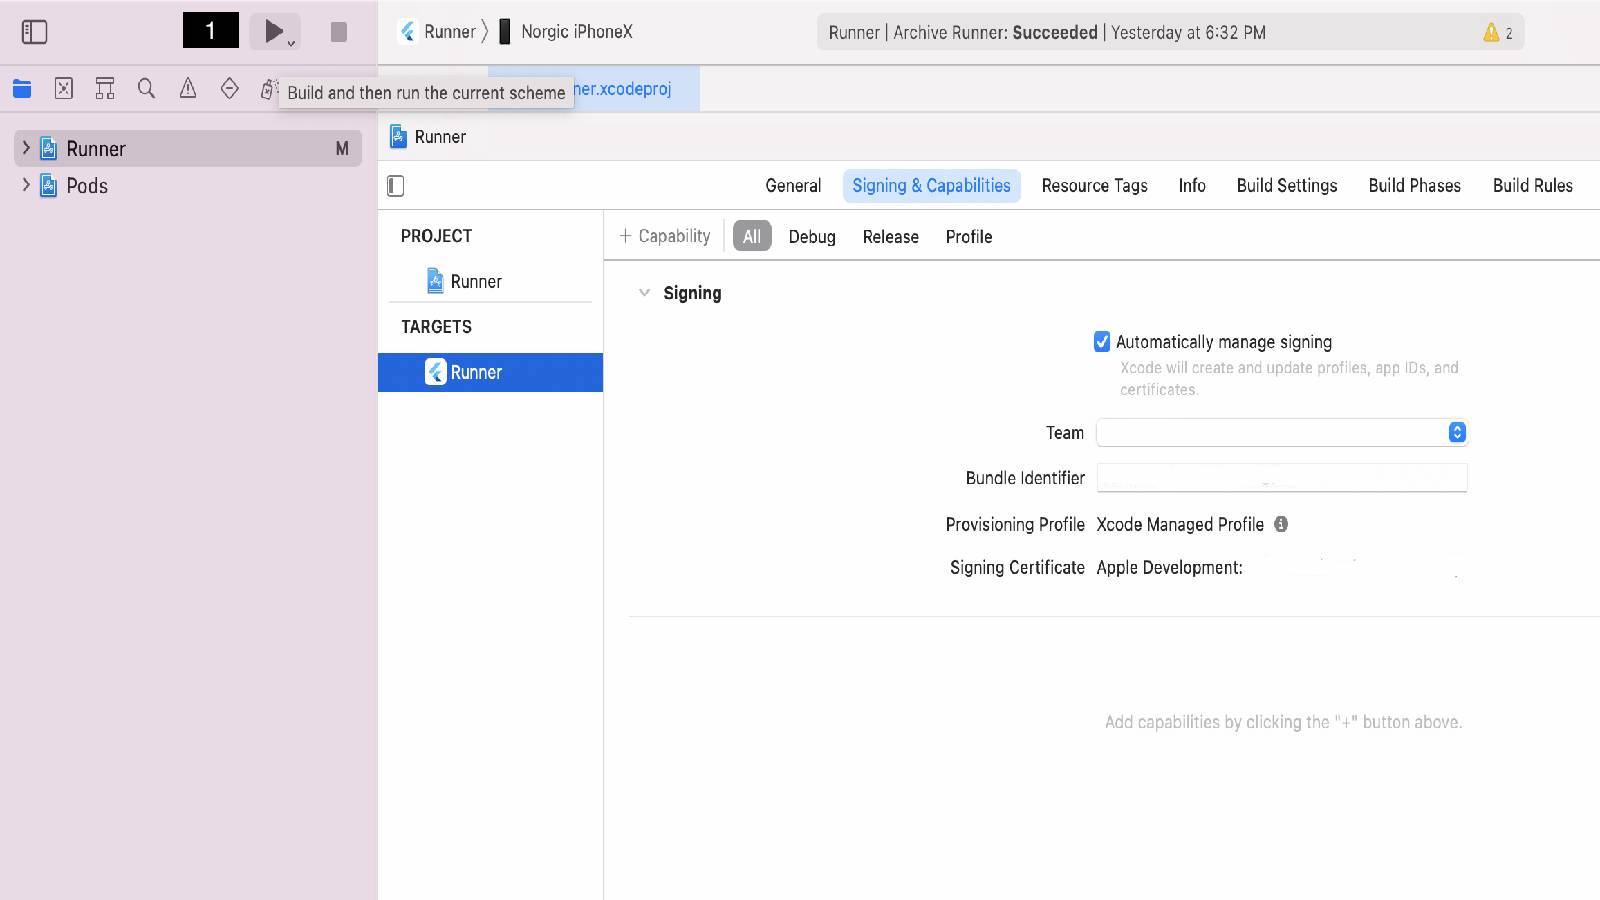Screen dimensions: 1600x900
Task: Show Xcode Managed Profile info
Action: pos(1281,524)
